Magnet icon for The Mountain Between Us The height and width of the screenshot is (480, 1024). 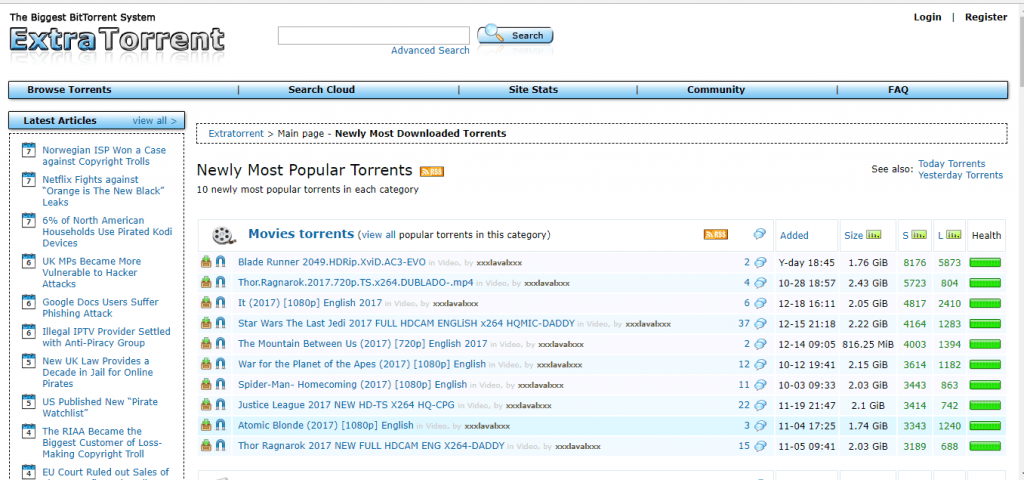click(221, 344)
